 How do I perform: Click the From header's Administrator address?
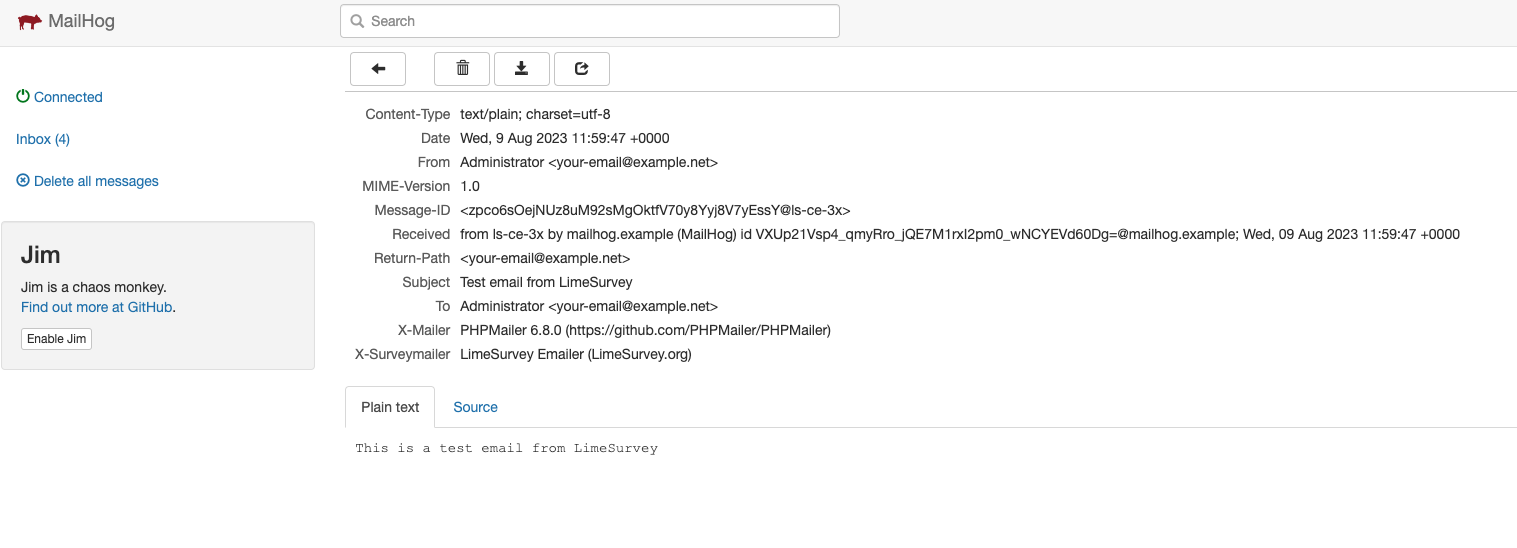tap(589, 162)
